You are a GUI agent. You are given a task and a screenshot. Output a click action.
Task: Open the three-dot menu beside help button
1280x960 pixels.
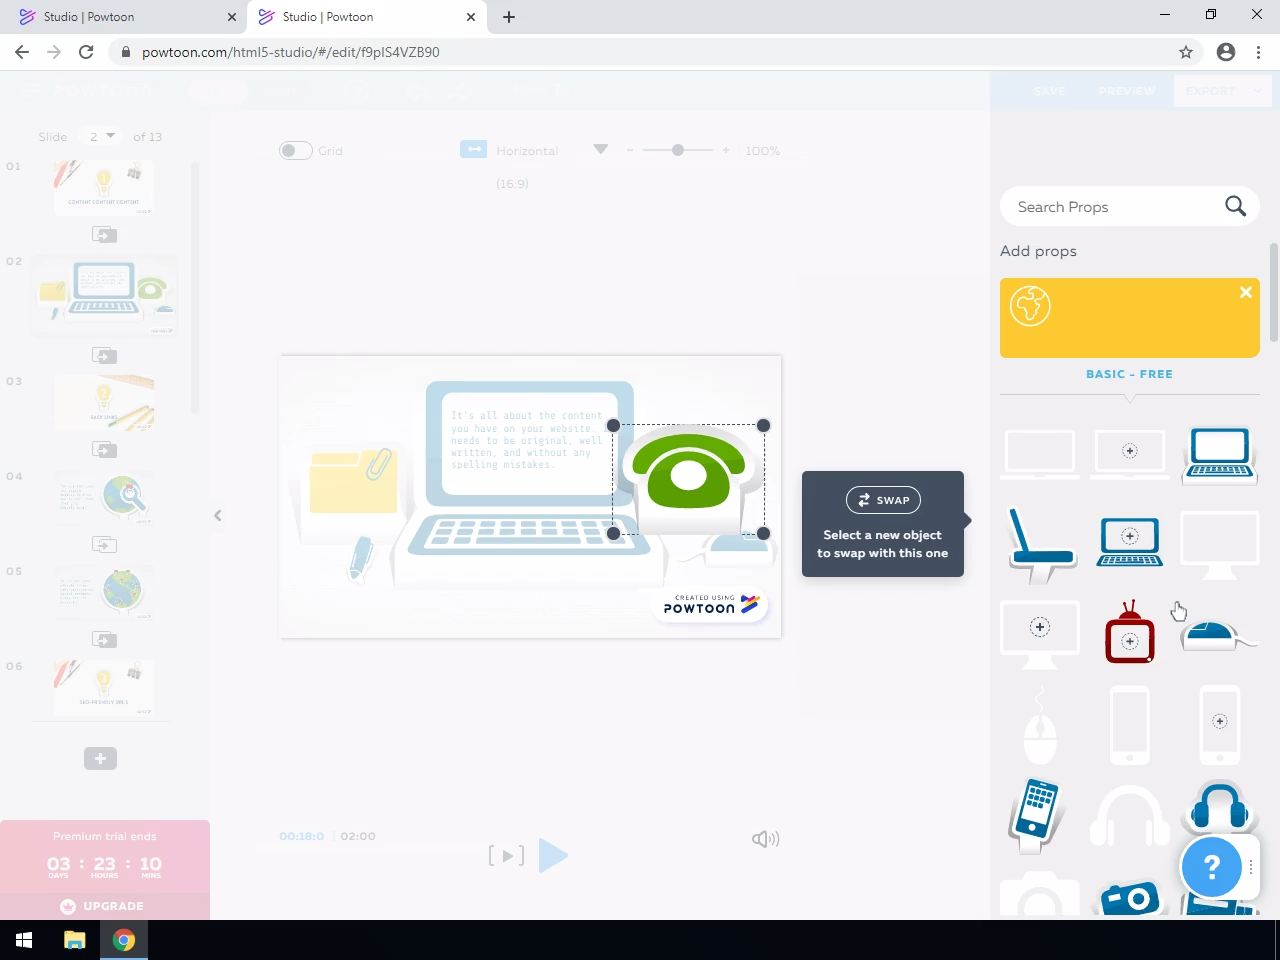click(1251, 867)
